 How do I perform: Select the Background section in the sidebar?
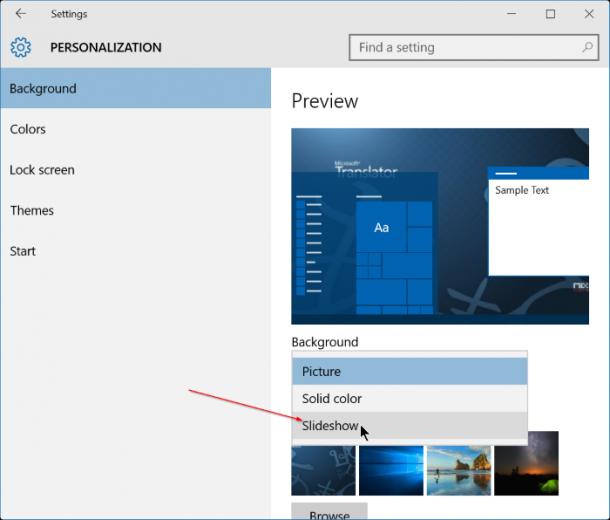click(x=135, y=88)
